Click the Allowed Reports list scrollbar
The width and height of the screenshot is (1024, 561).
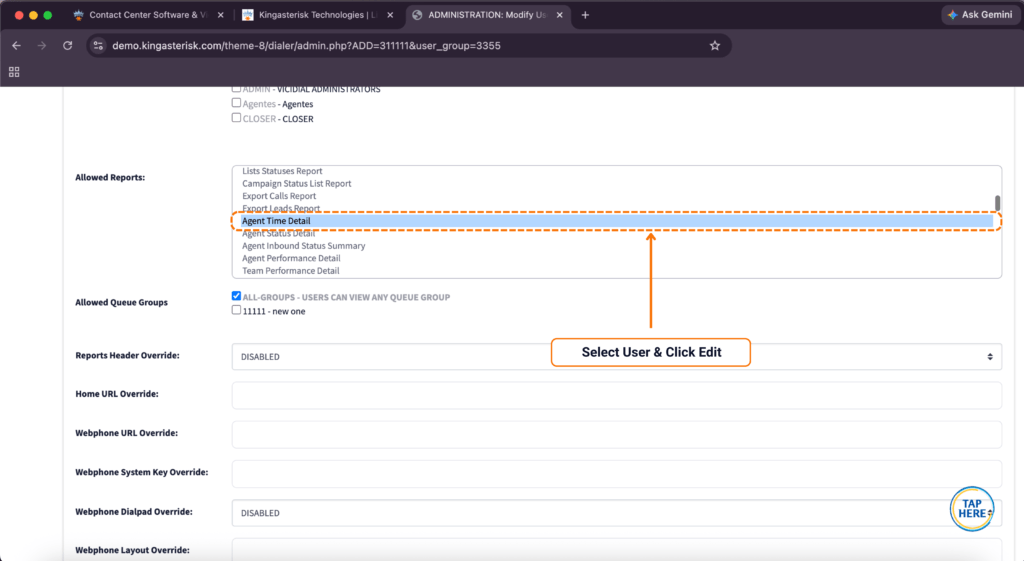tap(997, 203)
